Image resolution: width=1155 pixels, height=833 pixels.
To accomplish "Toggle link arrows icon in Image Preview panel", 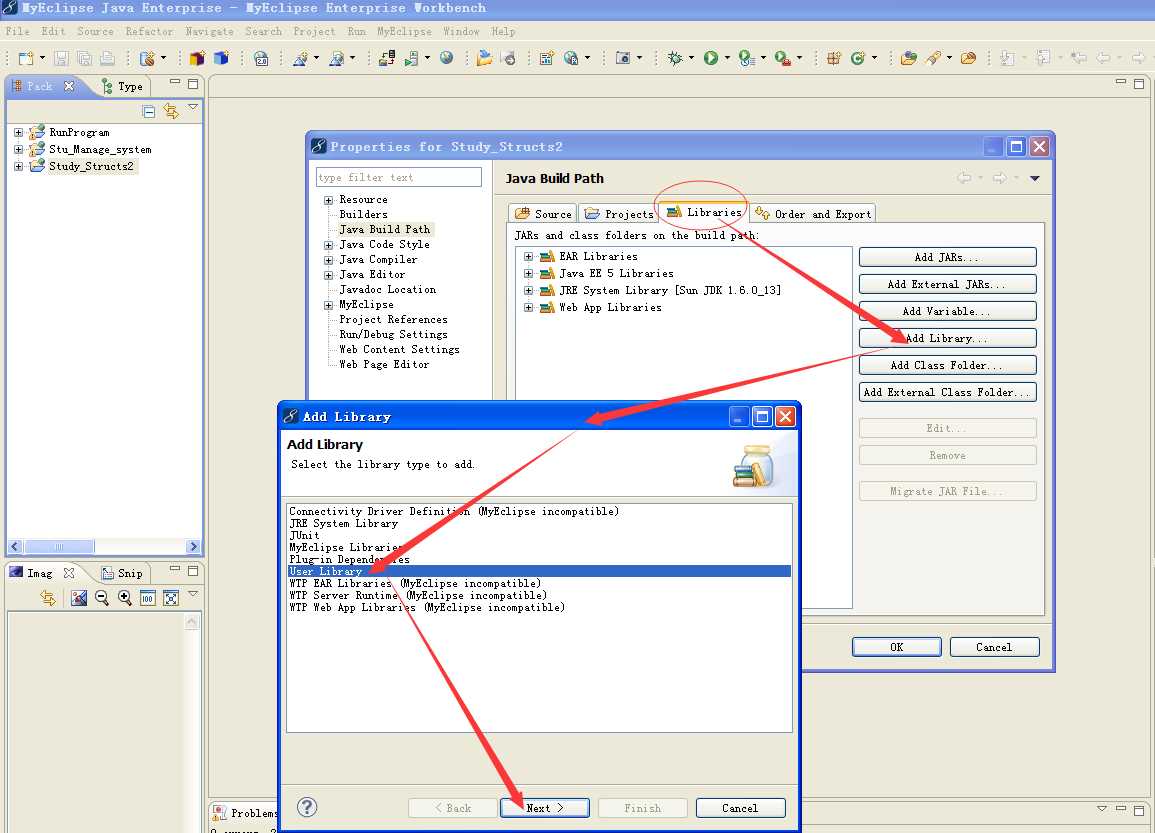I will tap(49, 598).
